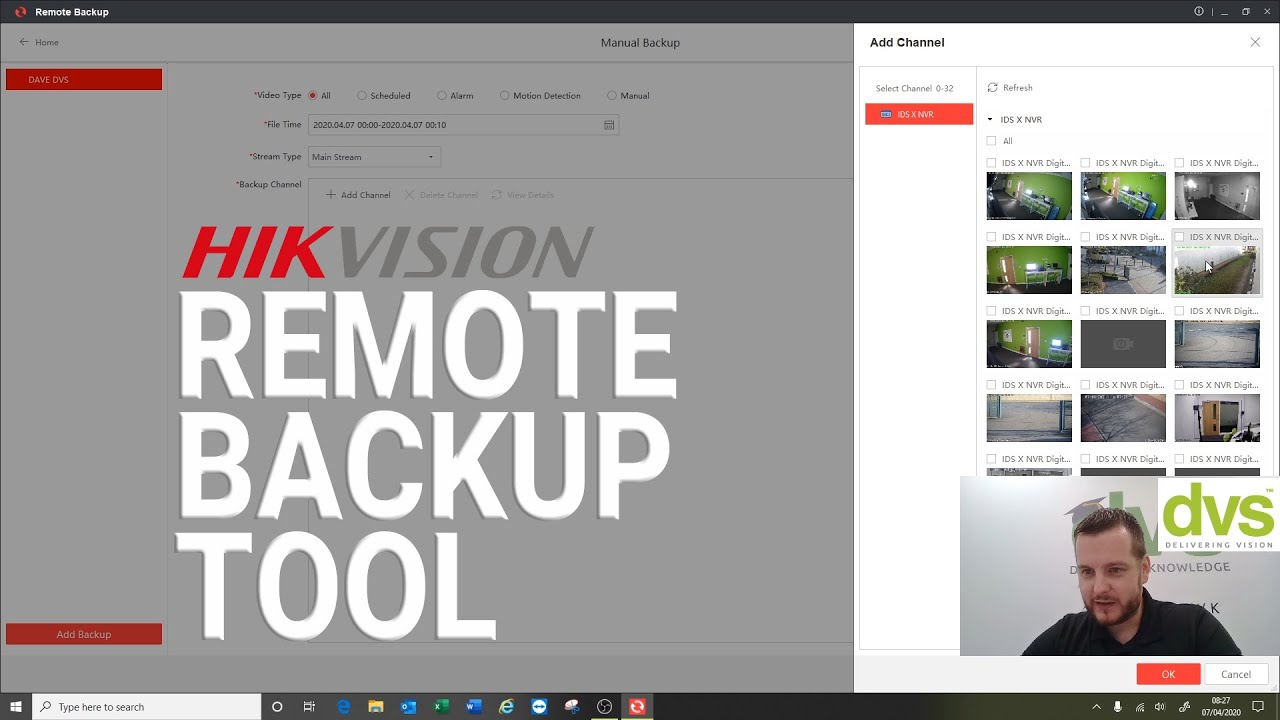The height and width of the screenshot is (720, 1280).
Task: Open the Windows notification center
Action: pyautogui.click(x=1258, y=707)
